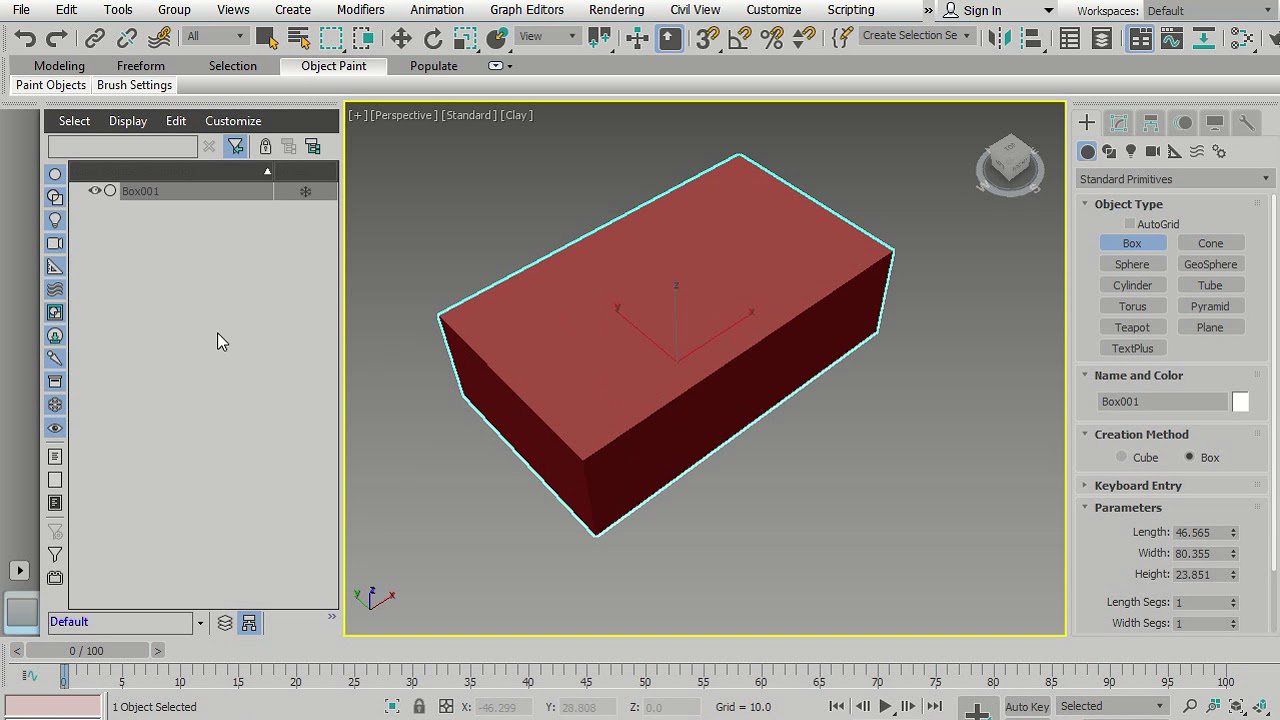The width and height of the screenshot is (1280, 720).
Task: Click the pink MAXScript listener box
Action: coord(52,706)
